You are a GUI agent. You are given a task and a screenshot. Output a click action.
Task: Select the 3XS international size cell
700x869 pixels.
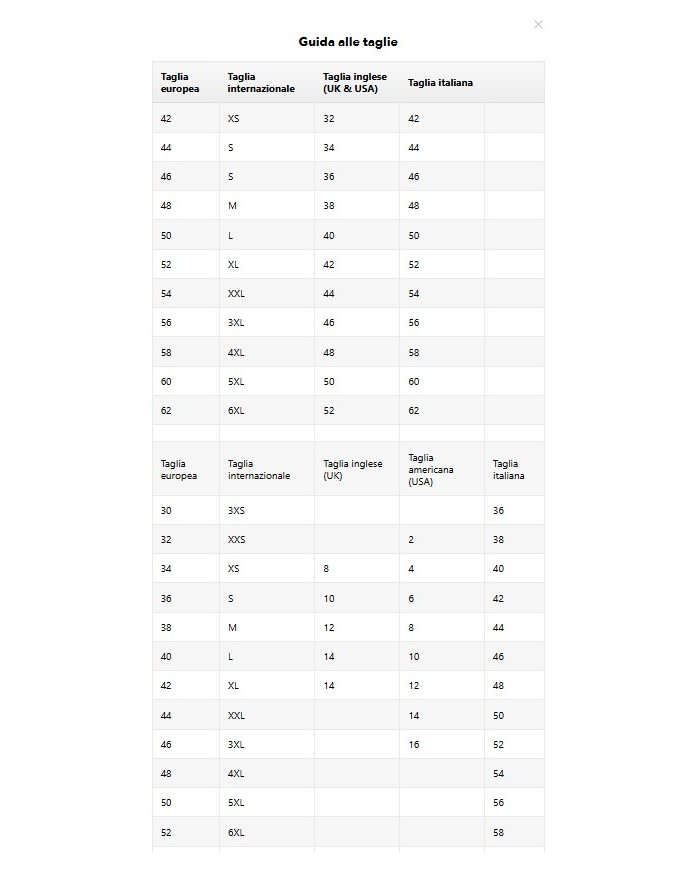click(236, 511)
